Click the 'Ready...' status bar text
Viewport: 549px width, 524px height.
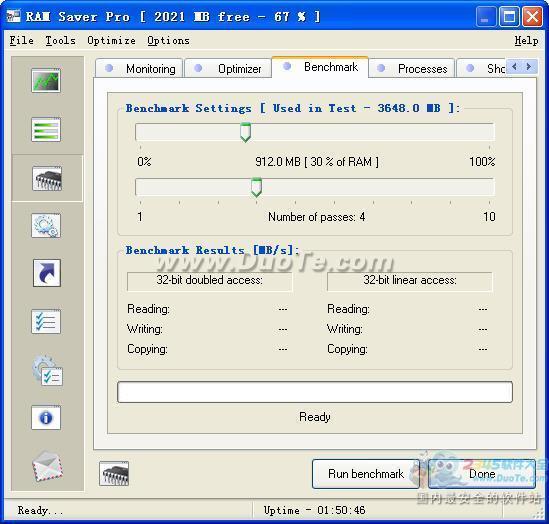(41, 510)
